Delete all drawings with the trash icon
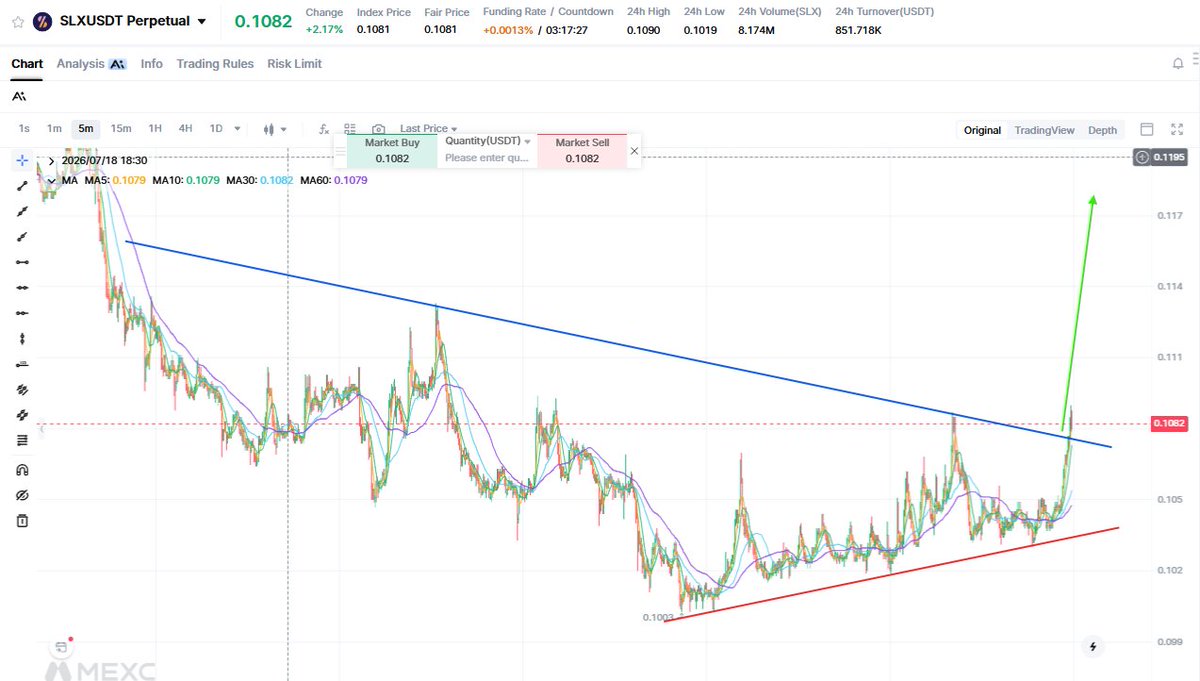1200x681 pixels. tap(22, 520)
